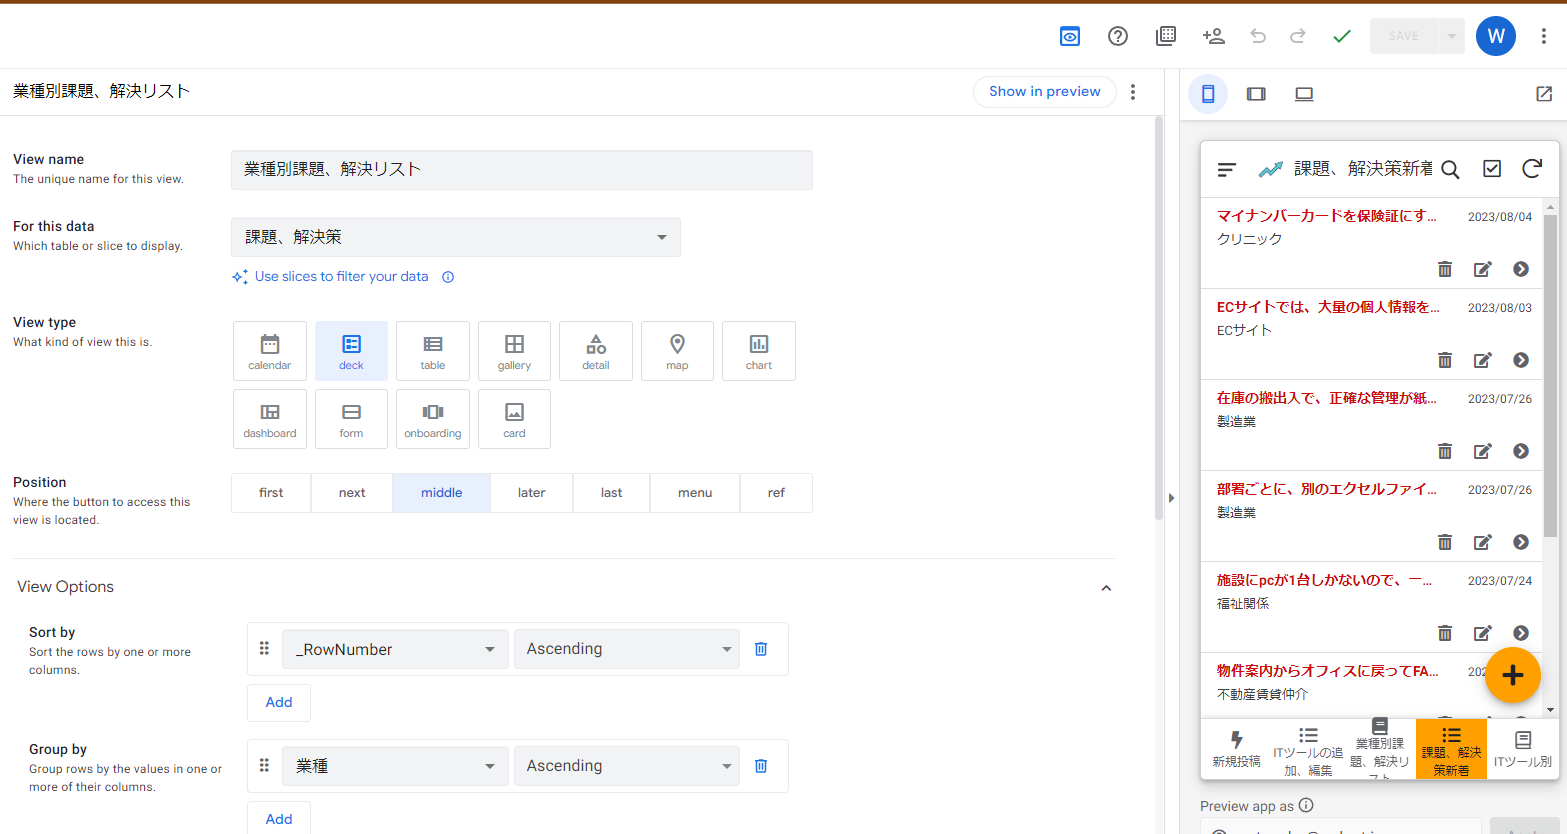1567x834 pixels.
Task: Switch preview to tablet device view
Action: pyautogui.click(x=1256, y=93)
